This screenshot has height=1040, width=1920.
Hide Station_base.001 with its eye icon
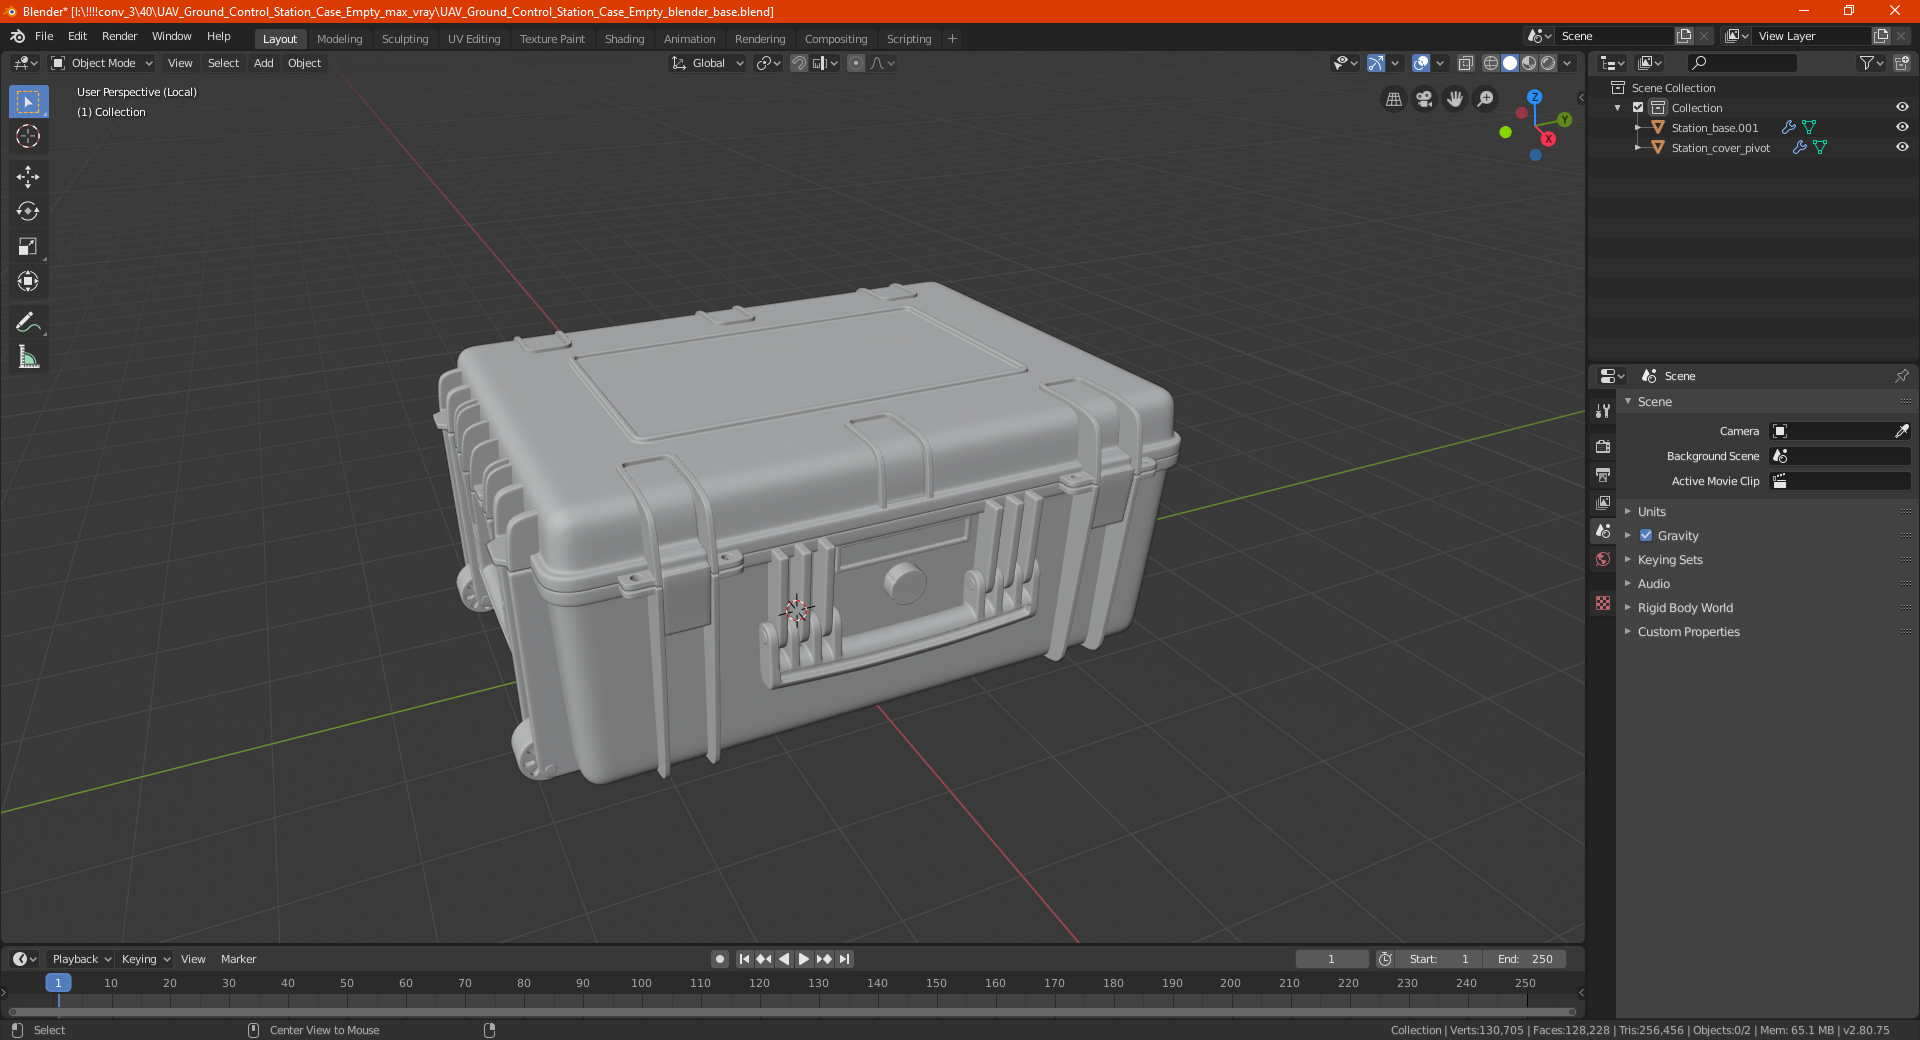tap(1902, 127)
